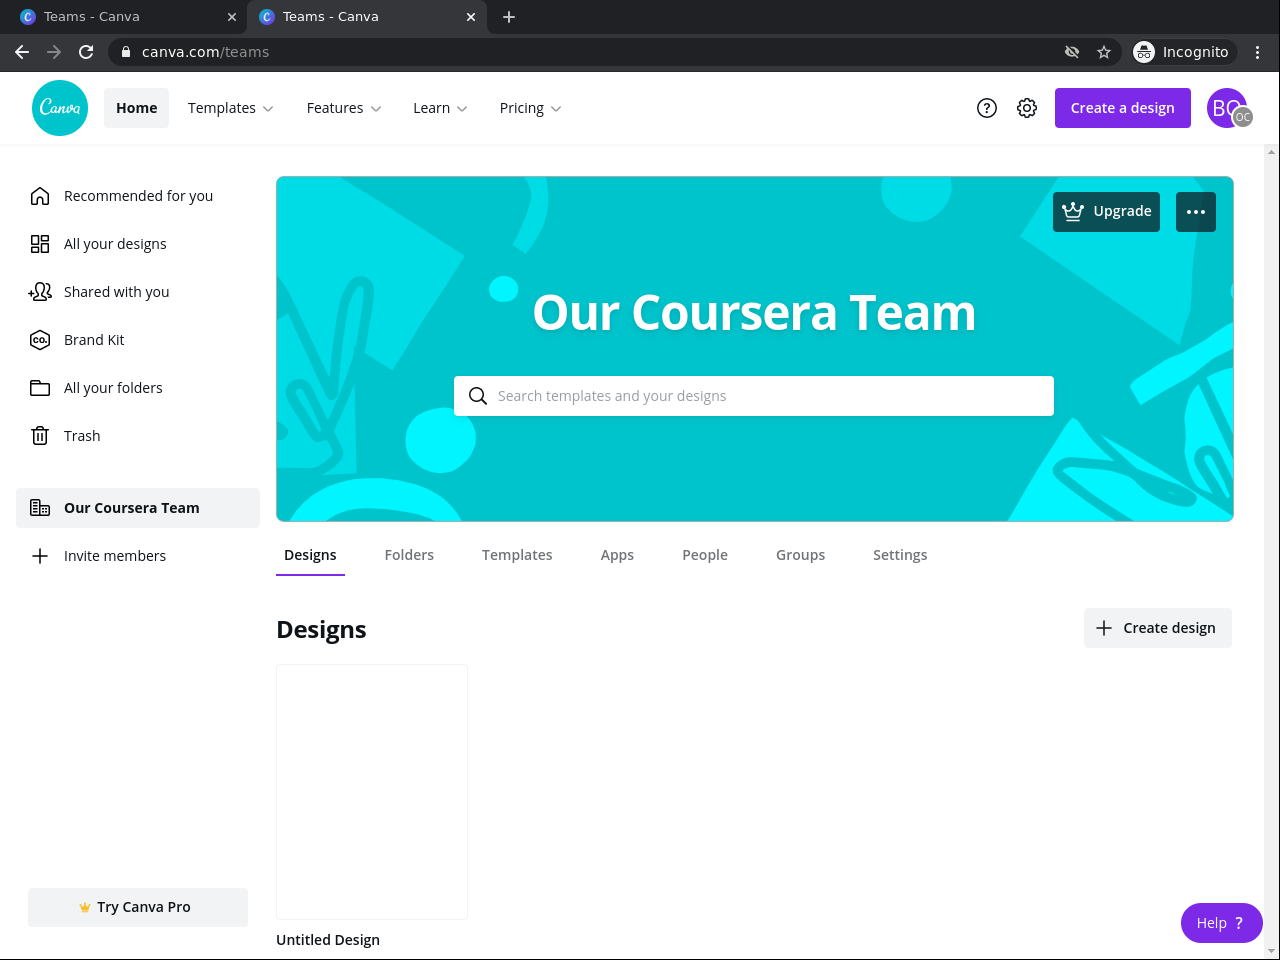The image size is (1280, 960).
Task: Click the search templates input field
Action: coord(754,396)
